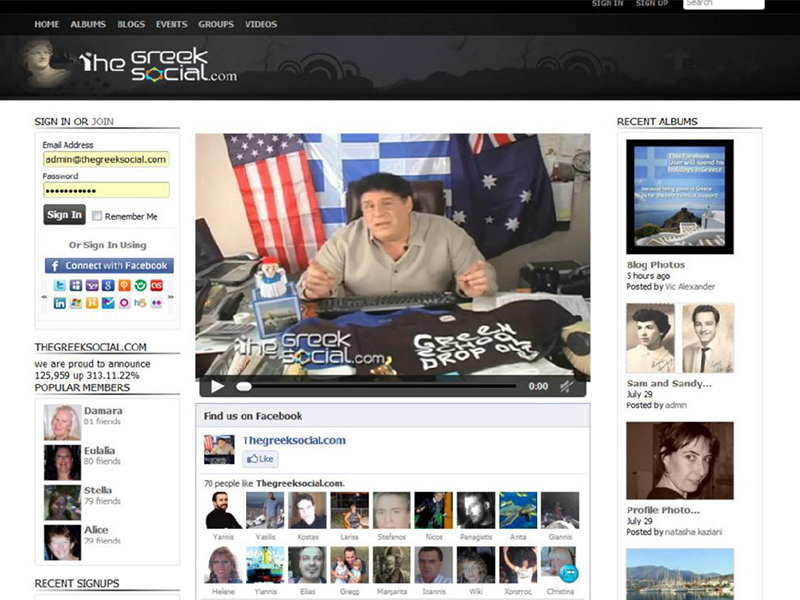
Task: Open Damara's member name link
Action: click(x=103, y=411)
